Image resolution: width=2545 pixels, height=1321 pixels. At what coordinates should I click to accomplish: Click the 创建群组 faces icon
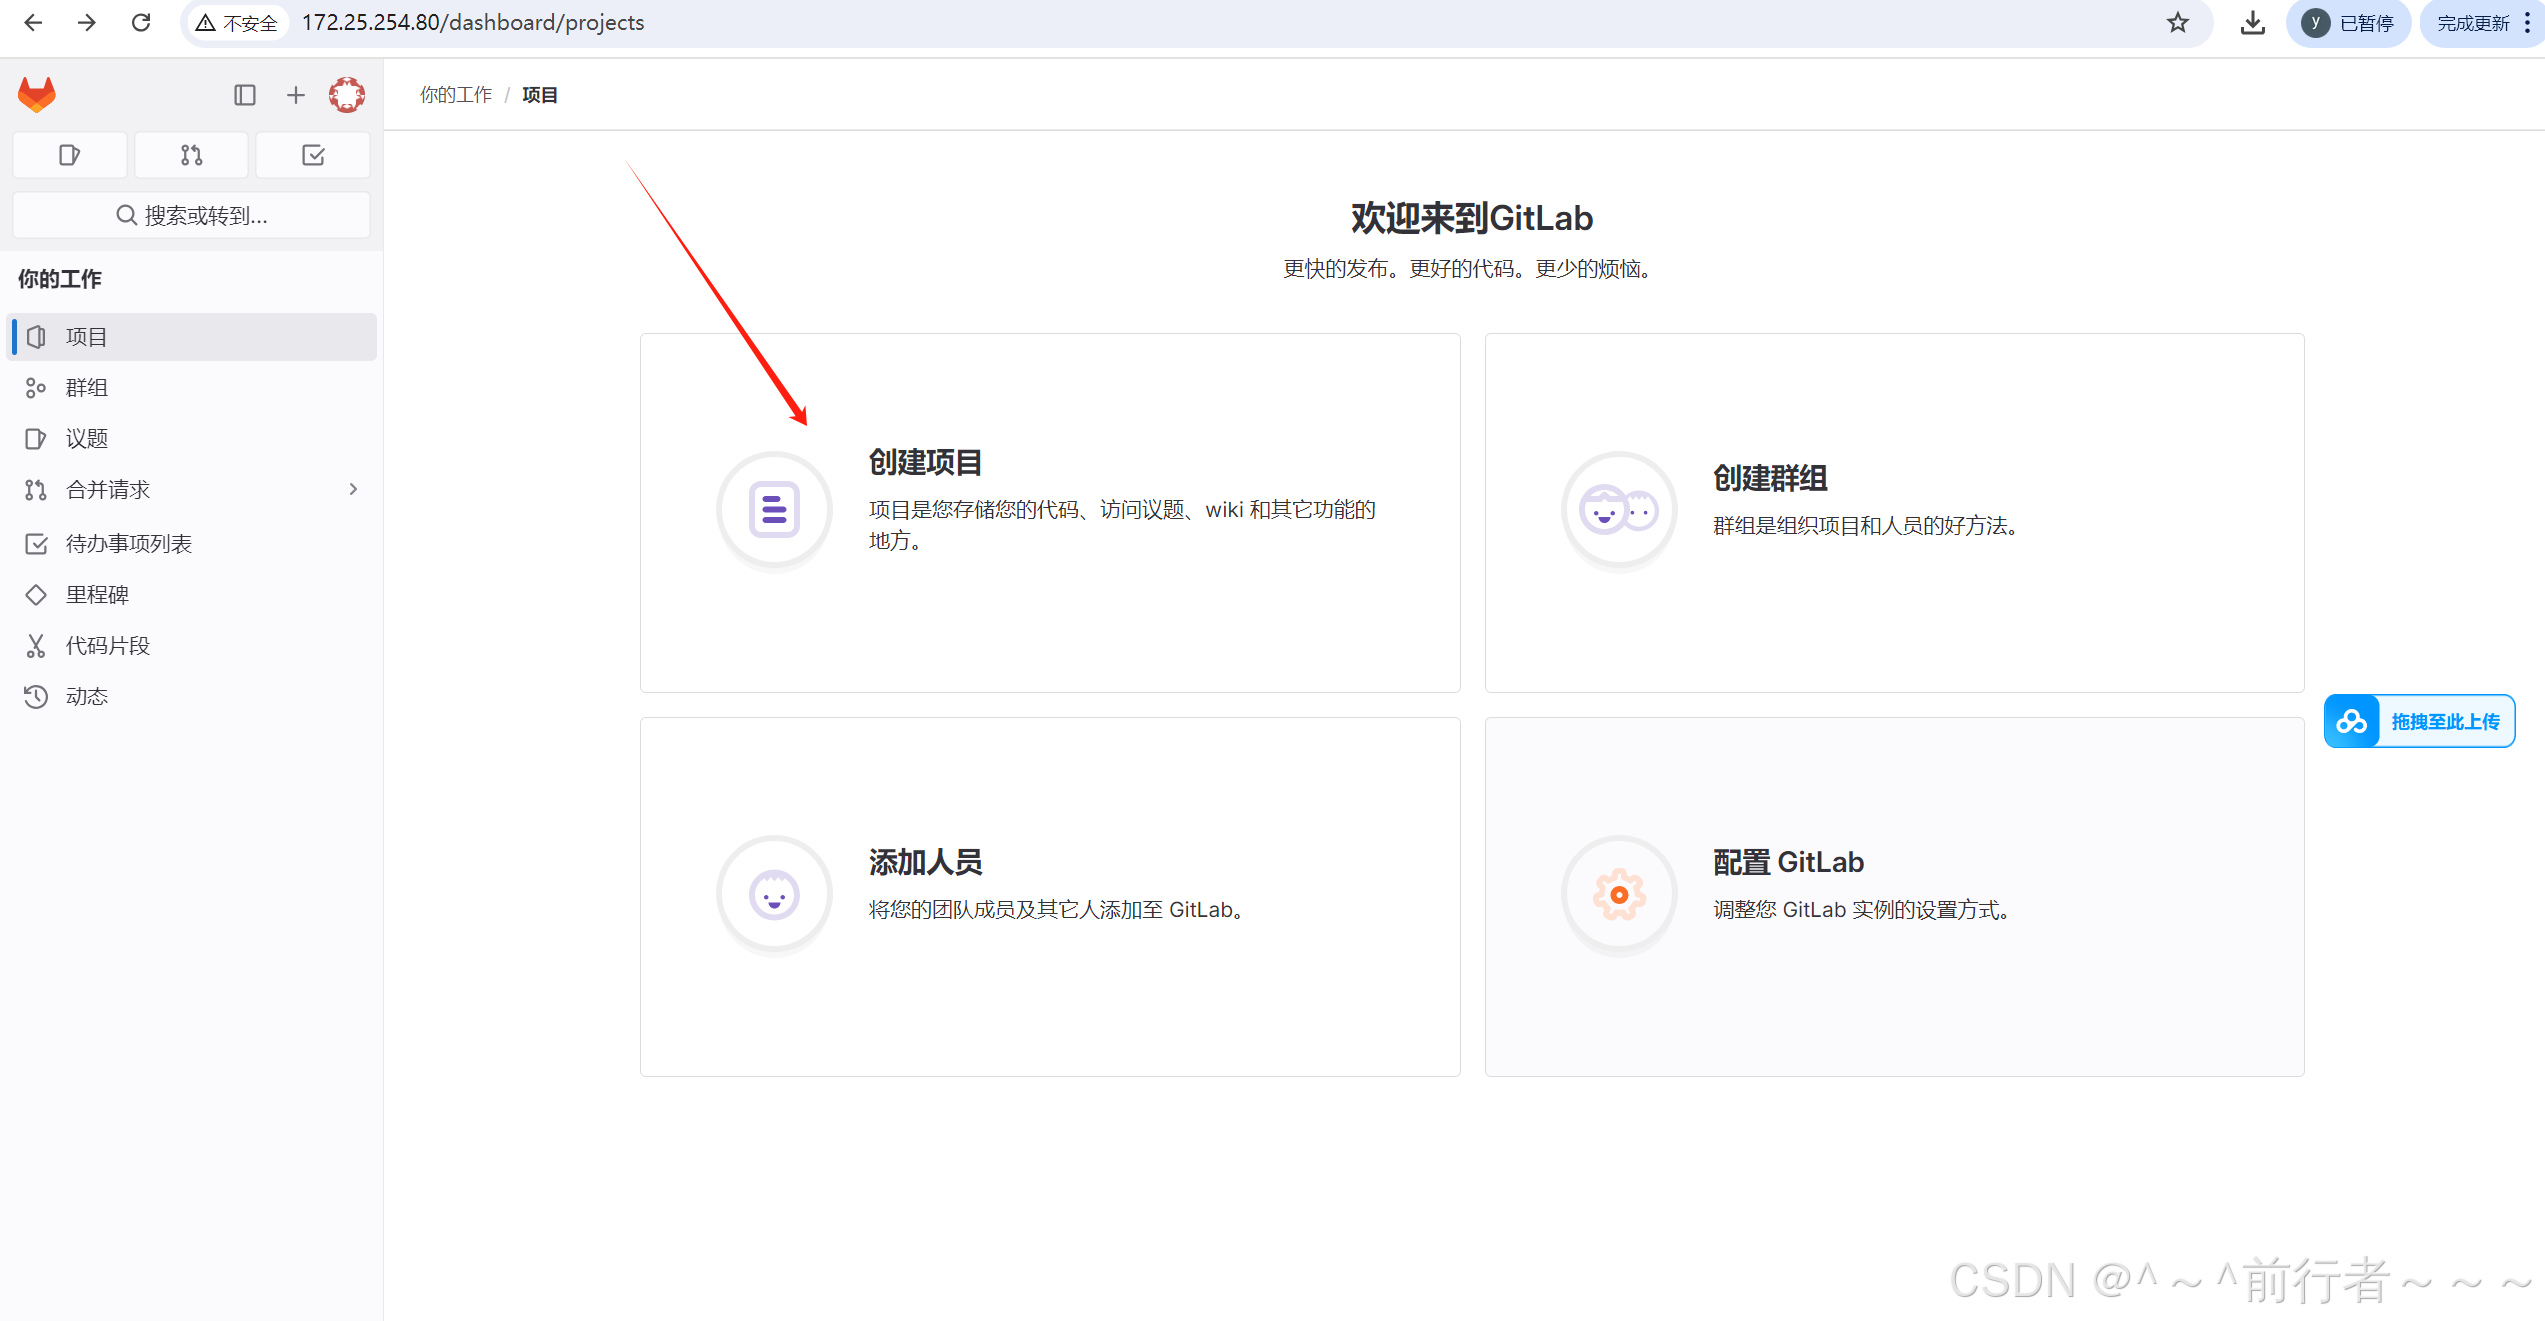click(1619, 510)
